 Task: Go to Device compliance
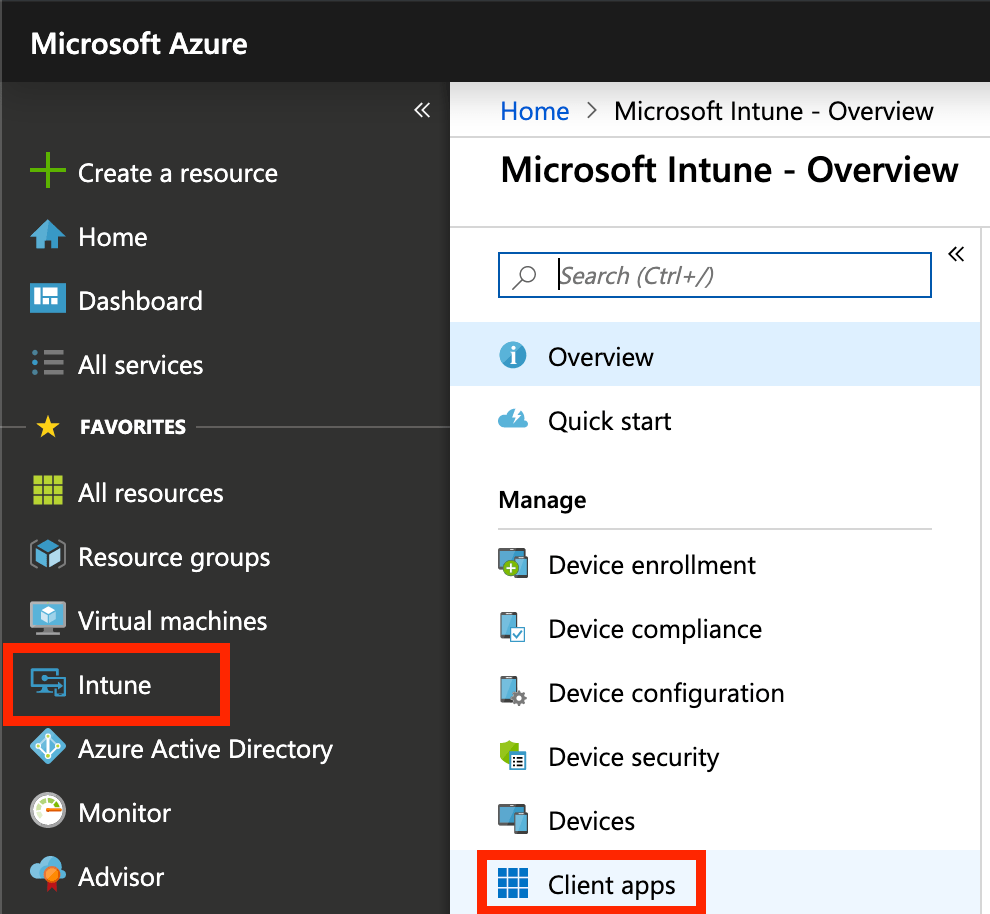click(655, 629)
